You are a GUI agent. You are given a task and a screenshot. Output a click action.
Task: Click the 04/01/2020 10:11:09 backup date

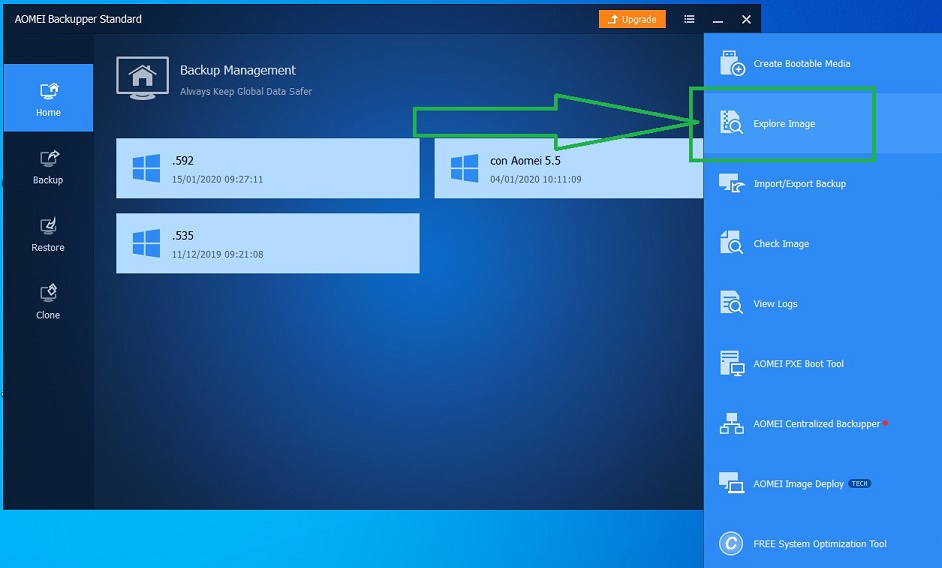tap(536, 179)
